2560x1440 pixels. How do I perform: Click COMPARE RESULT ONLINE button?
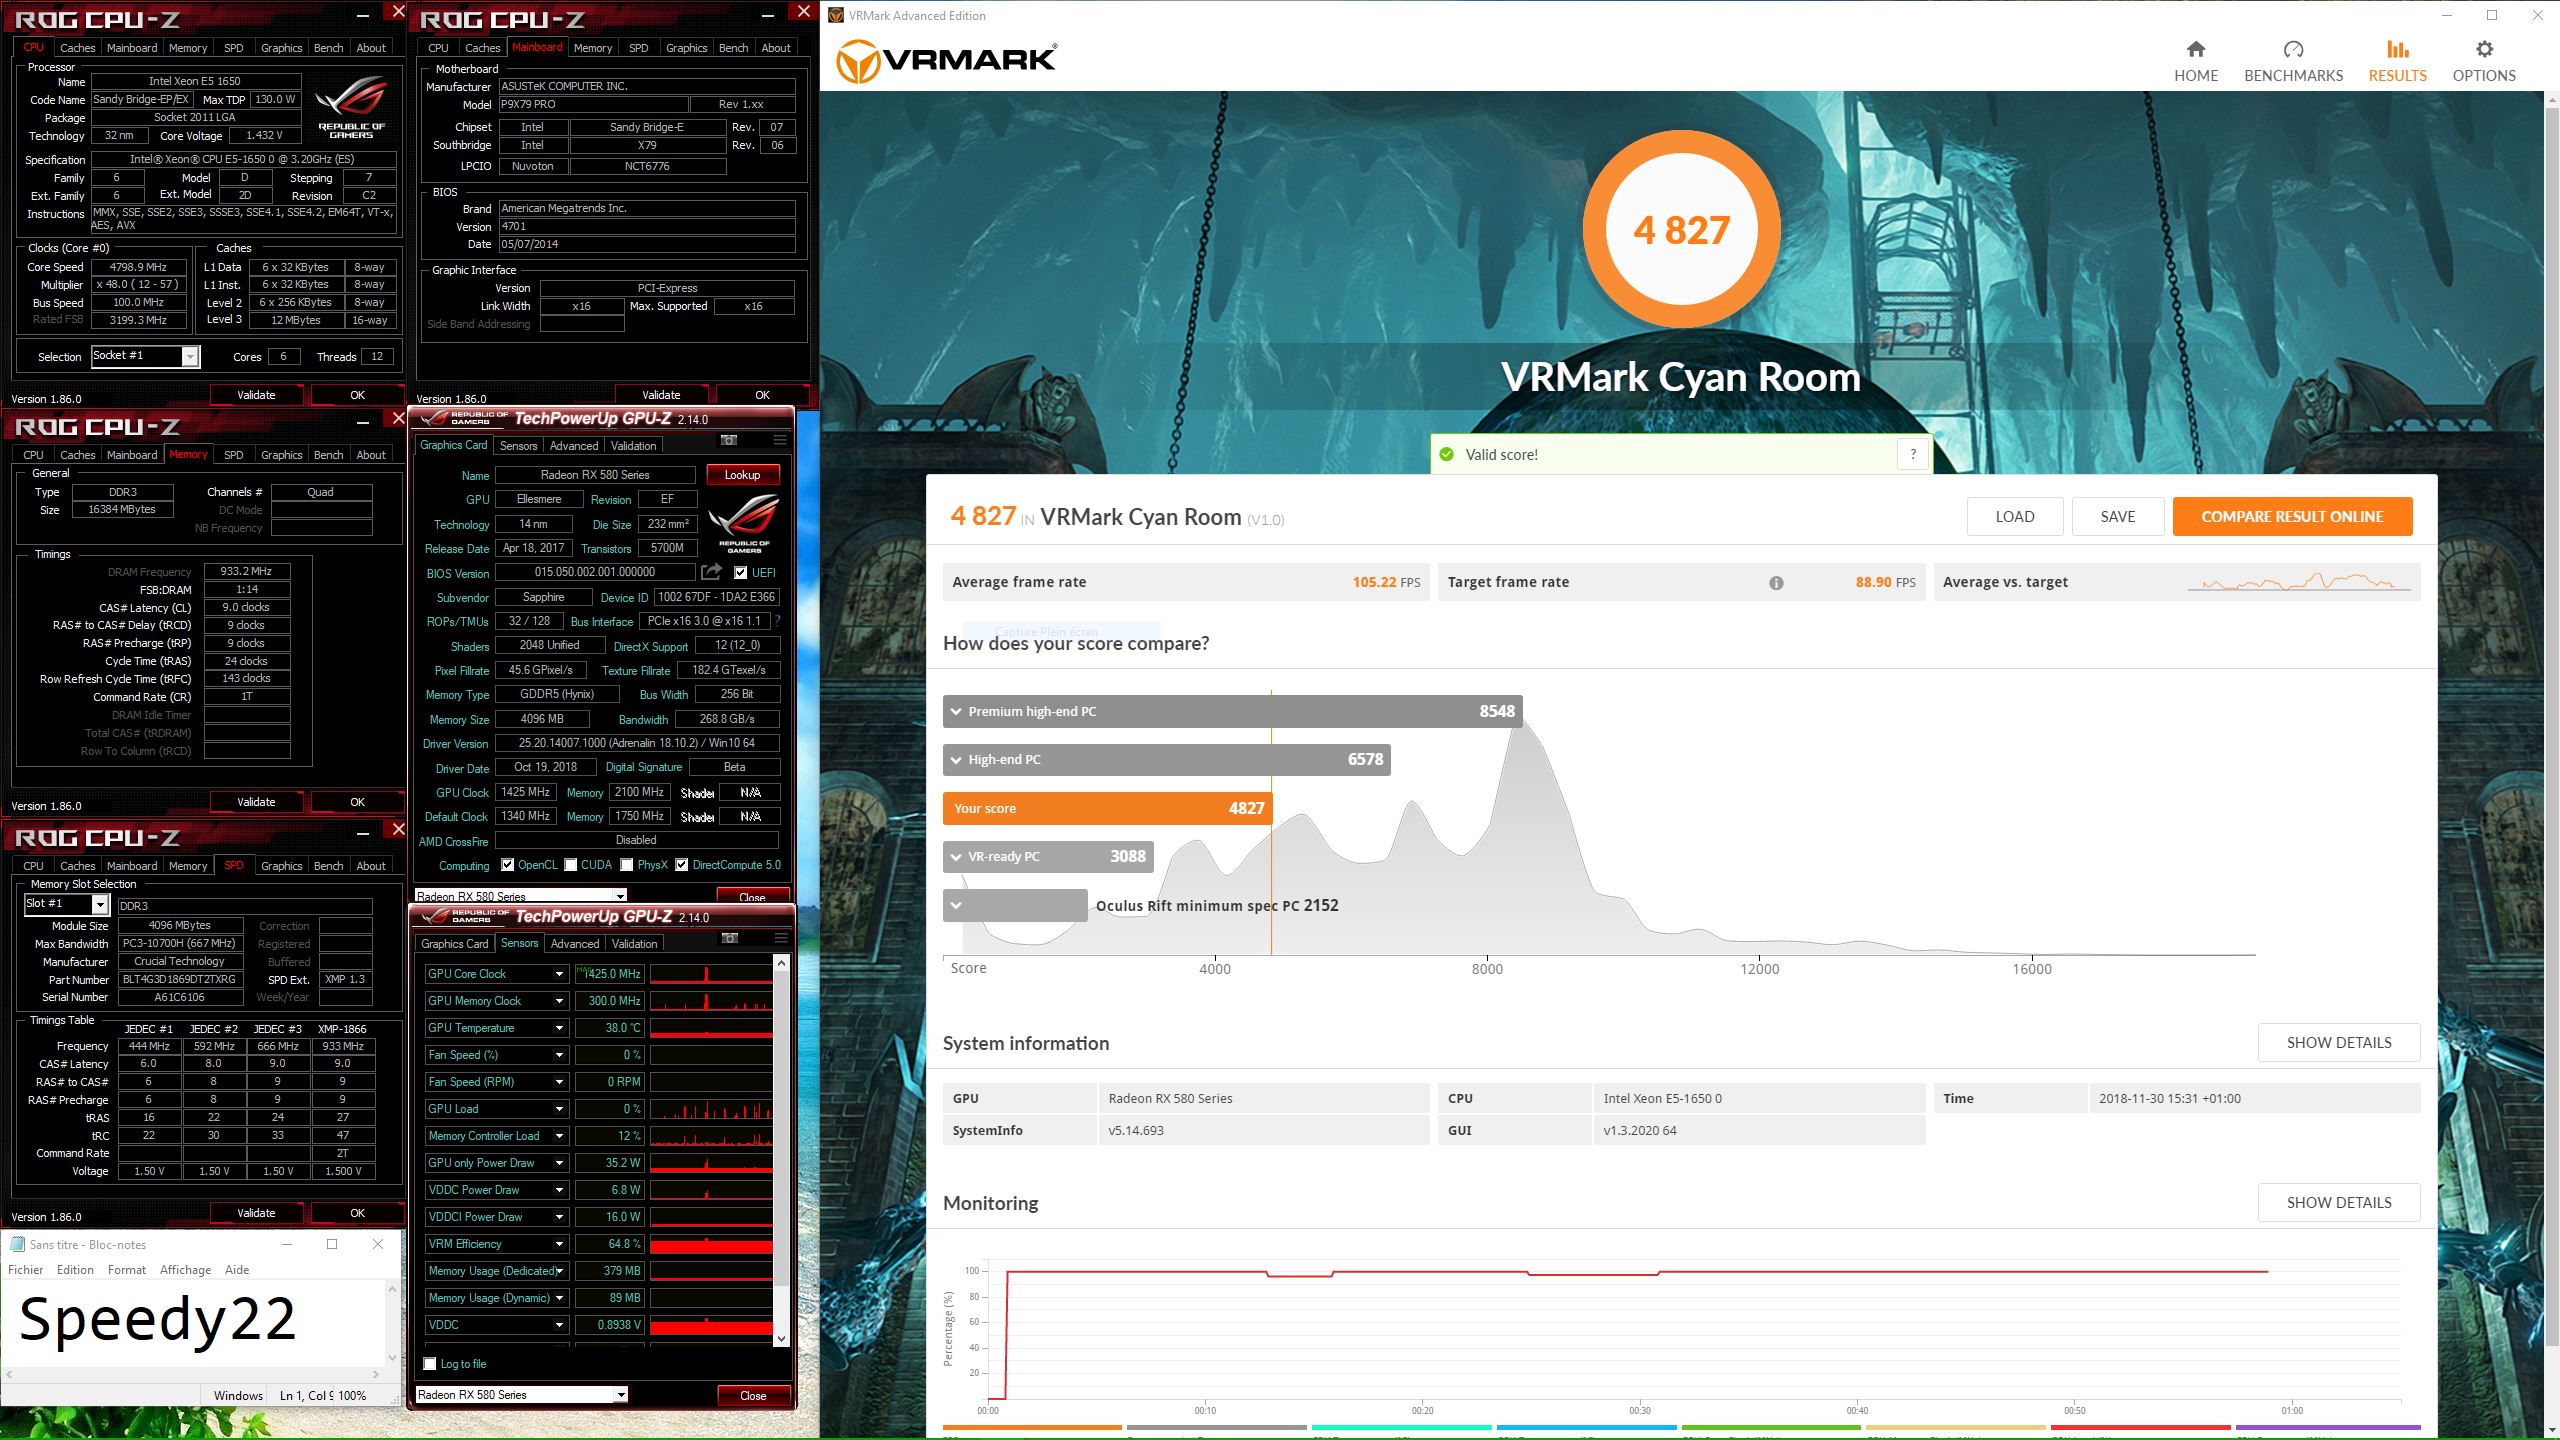[x=2292, y=517]
